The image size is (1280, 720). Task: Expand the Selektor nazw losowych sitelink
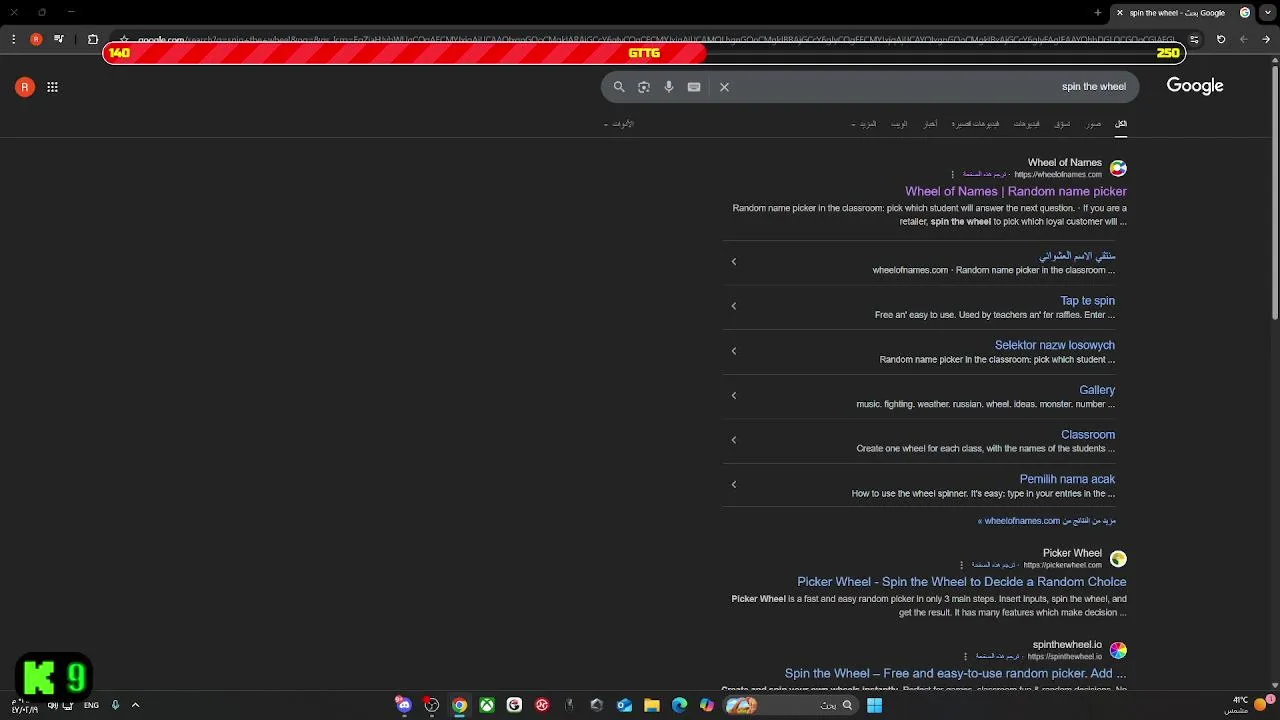coord(734,351)
